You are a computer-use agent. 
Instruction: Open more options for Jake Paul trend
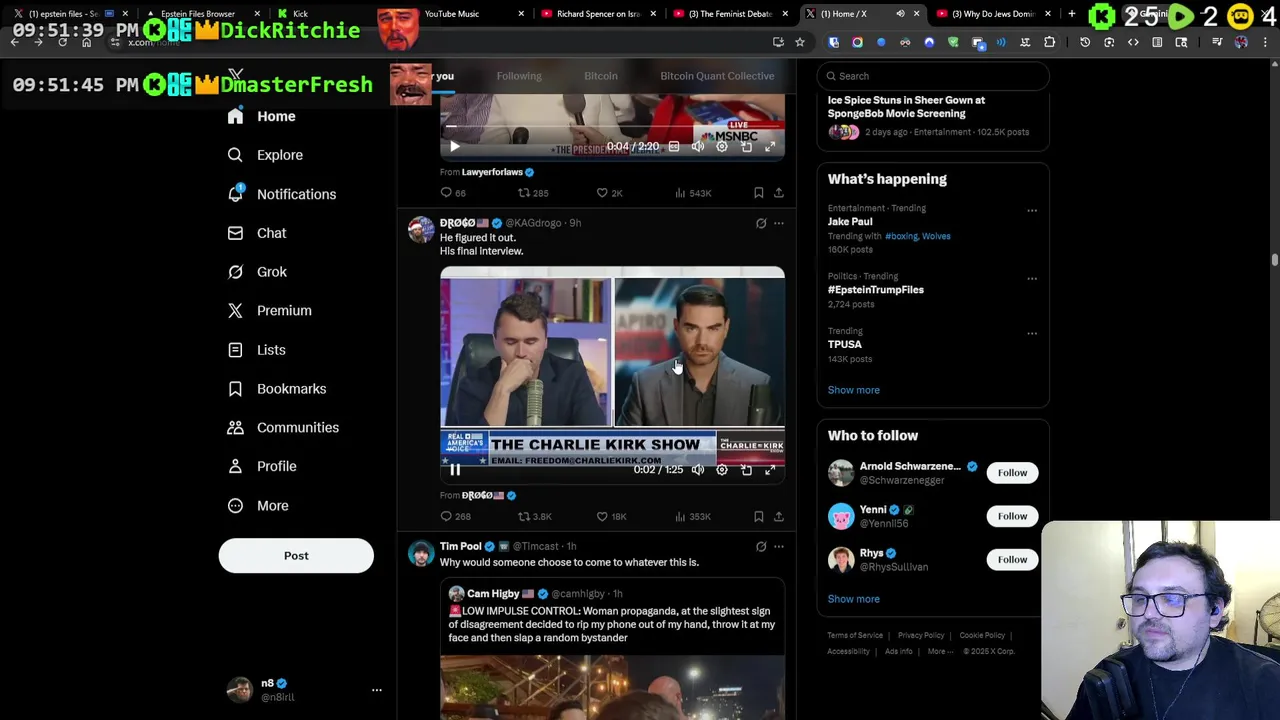point(1032,210)
